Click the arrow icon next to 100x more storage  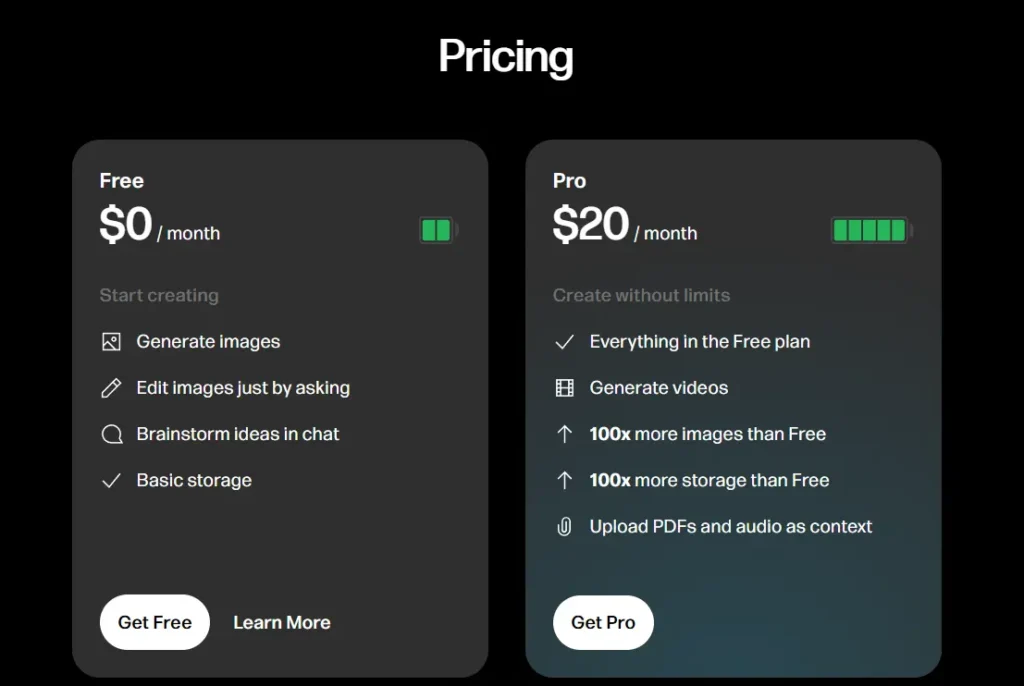(x=565, y=481)
